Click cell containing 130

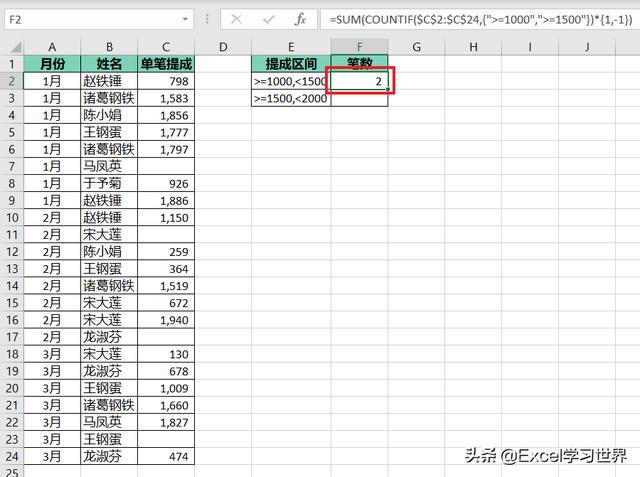(166, 354)
